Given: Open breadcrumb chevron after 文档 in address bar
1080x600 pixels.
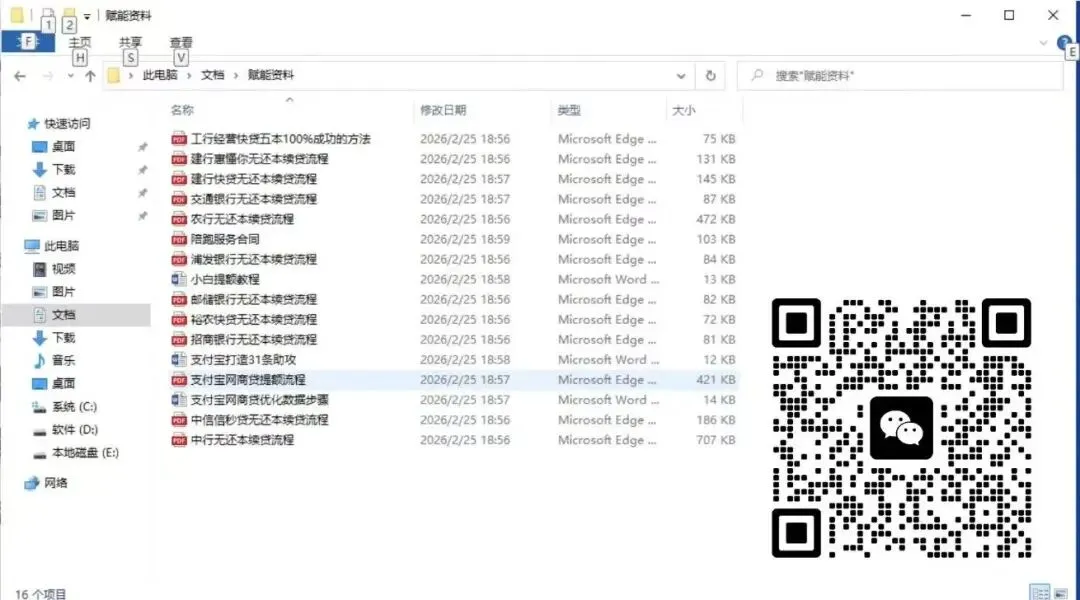Looking at the screenshot, I should 236,75.
